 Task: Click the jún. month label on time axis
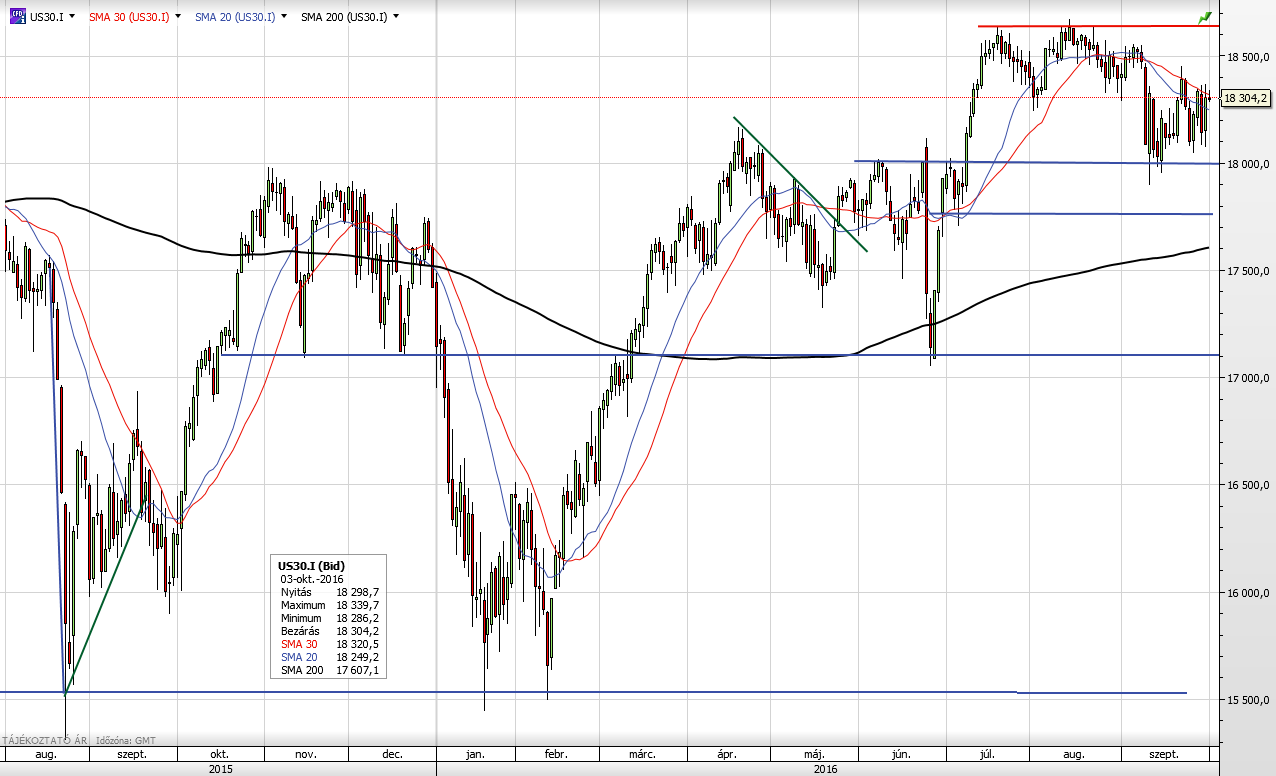pyautogui.click(x=902, y=753)
